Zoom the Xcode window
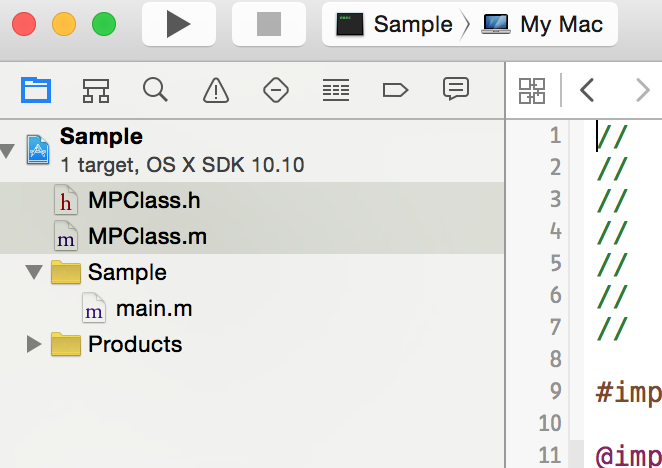This screenshot has width=662, height=468. click(x=104, y=24)
